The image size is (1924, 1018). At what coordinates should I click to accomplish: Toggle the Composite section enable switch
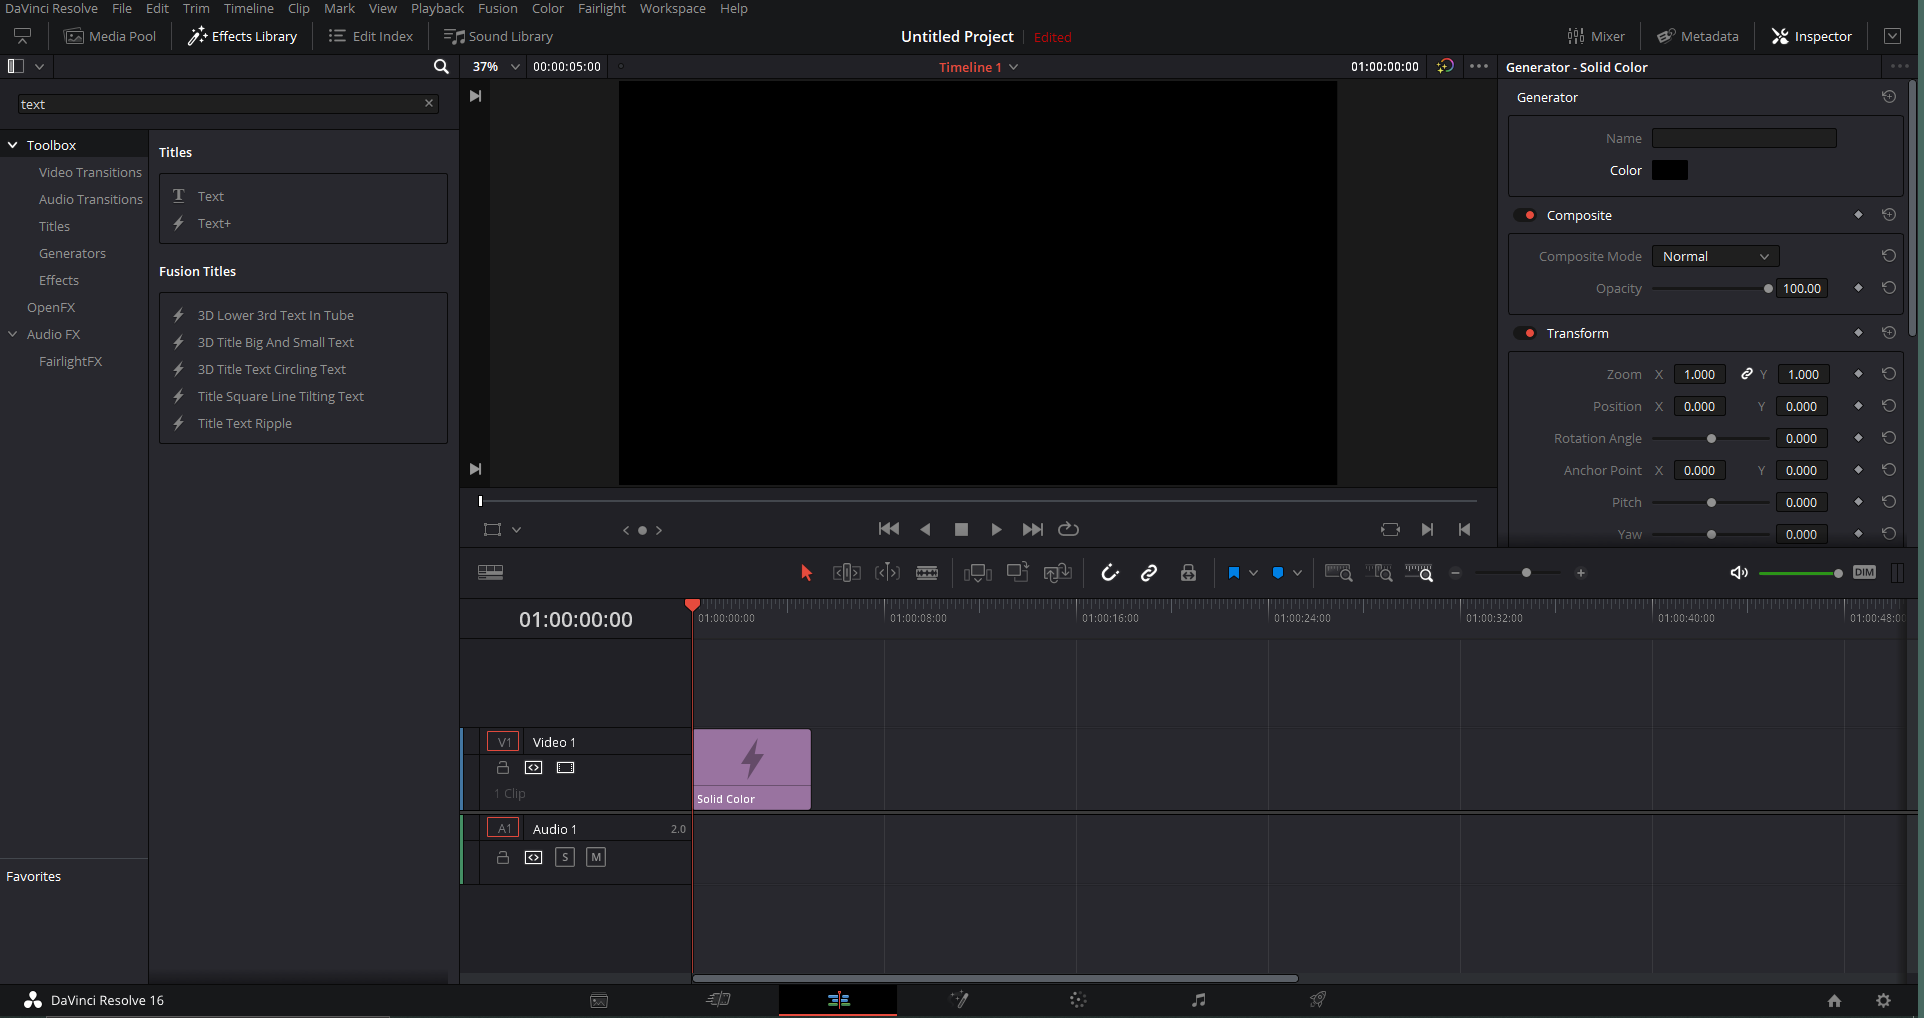[1525, 215]
